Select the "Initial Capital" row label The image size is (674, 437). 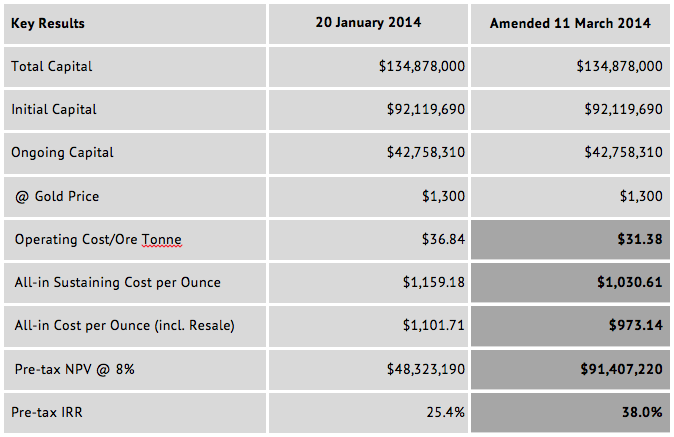[x=54, y=109]
